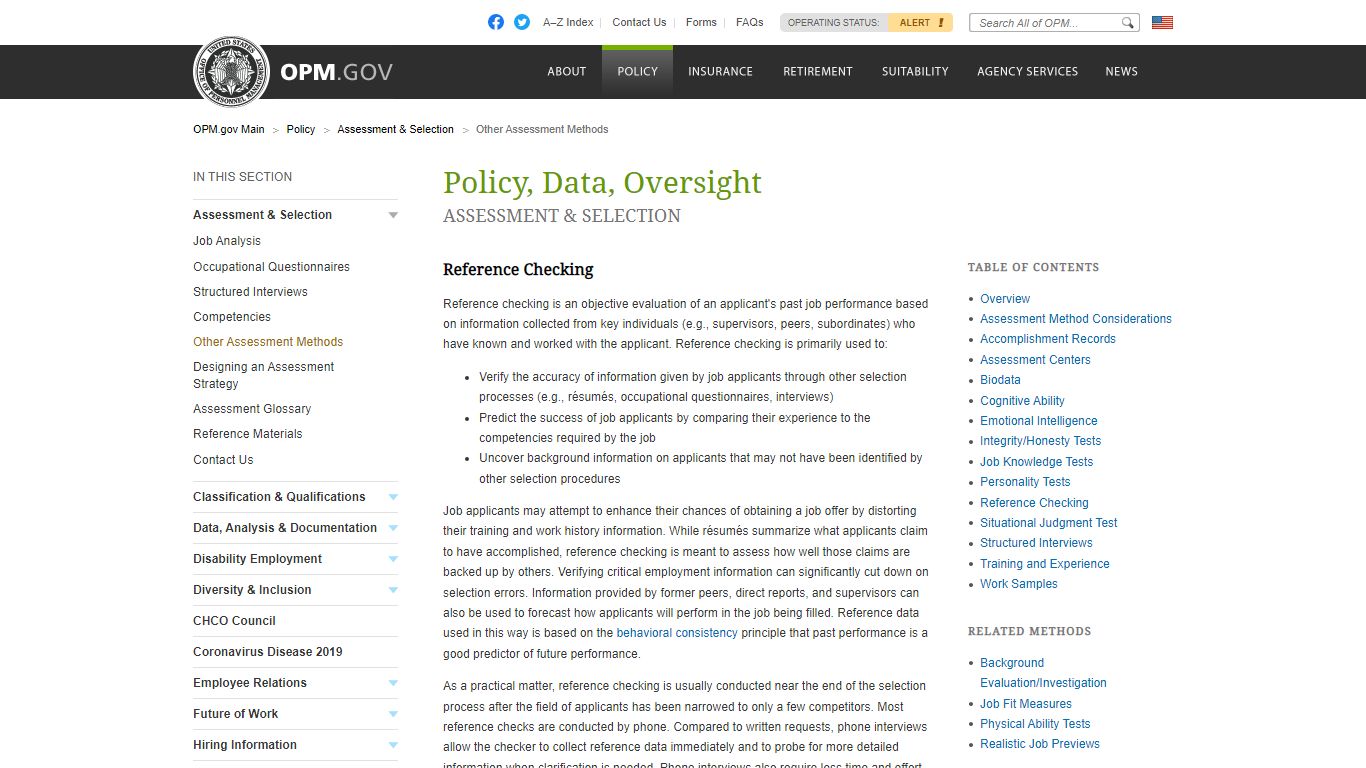This screenshot has height=768, width=1366.
Task: Open the Retirement menu
Action: pyautogui.click(x=817, y=71)
